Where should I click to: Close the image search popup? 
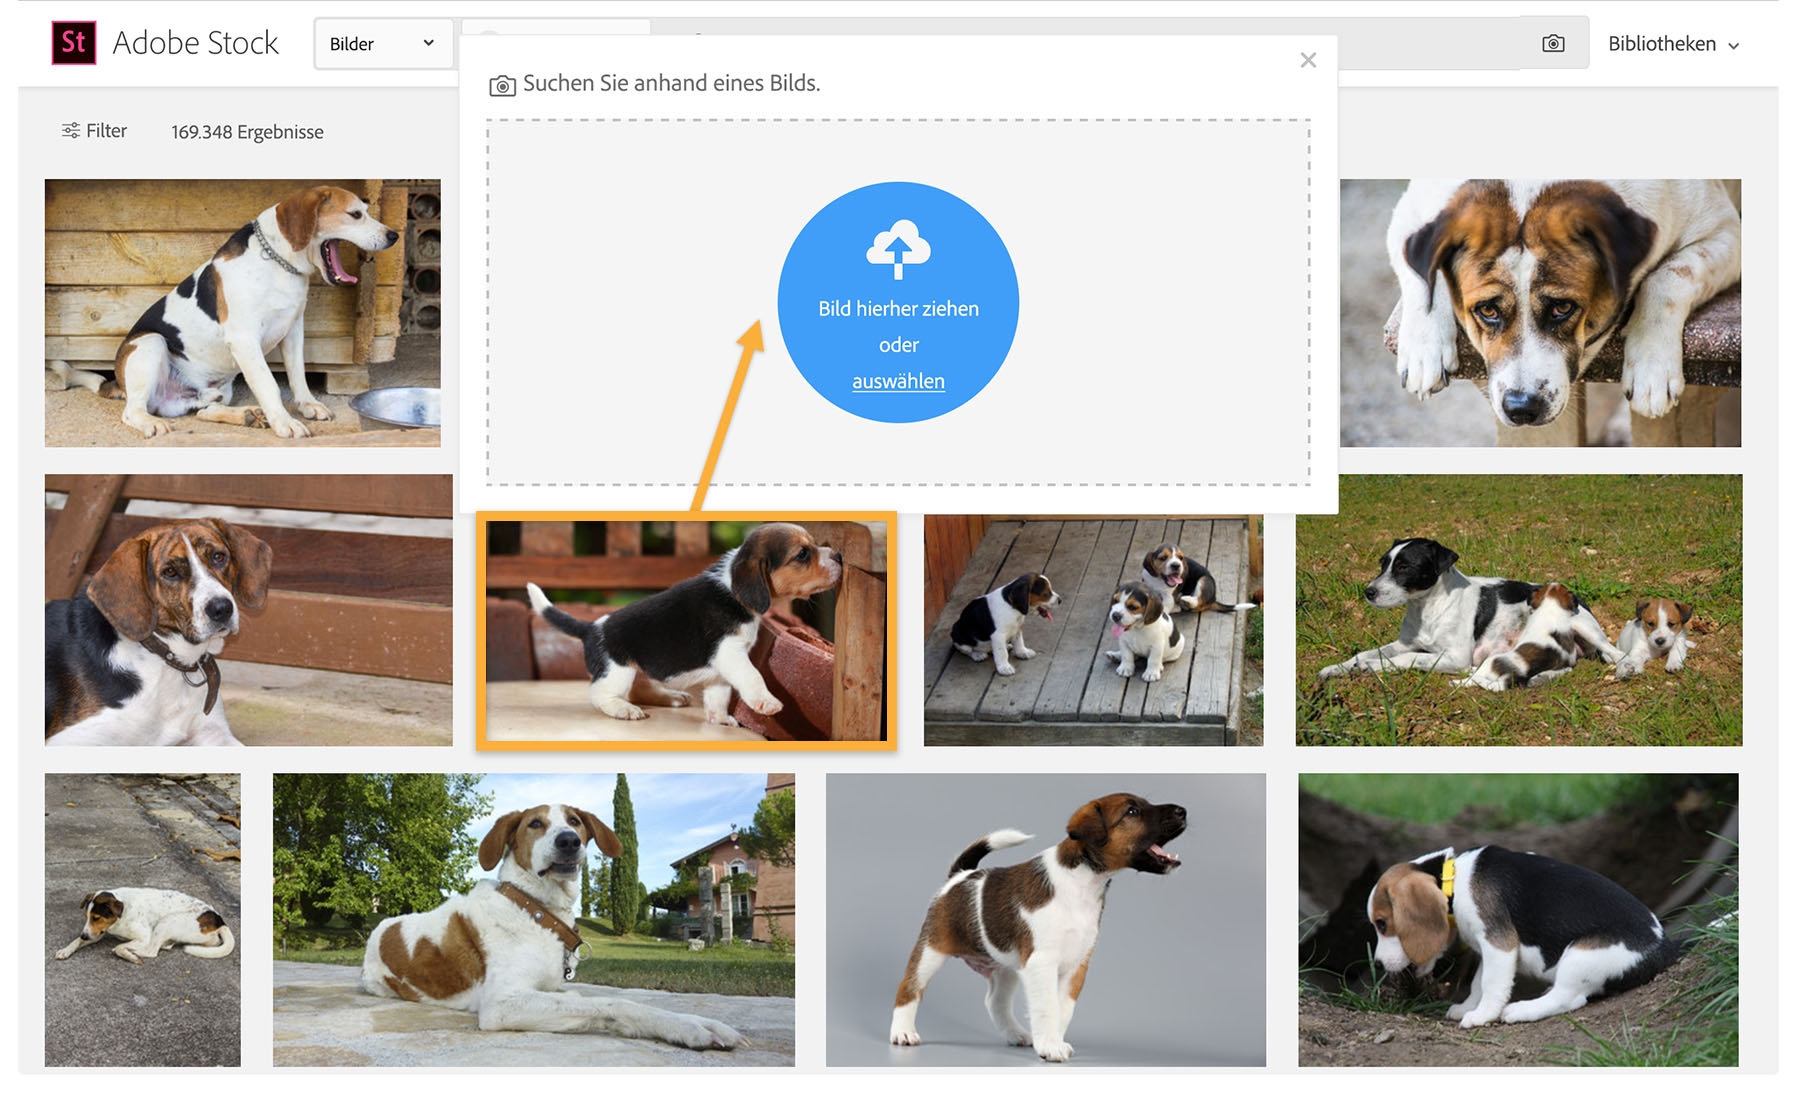[1308, 60]
